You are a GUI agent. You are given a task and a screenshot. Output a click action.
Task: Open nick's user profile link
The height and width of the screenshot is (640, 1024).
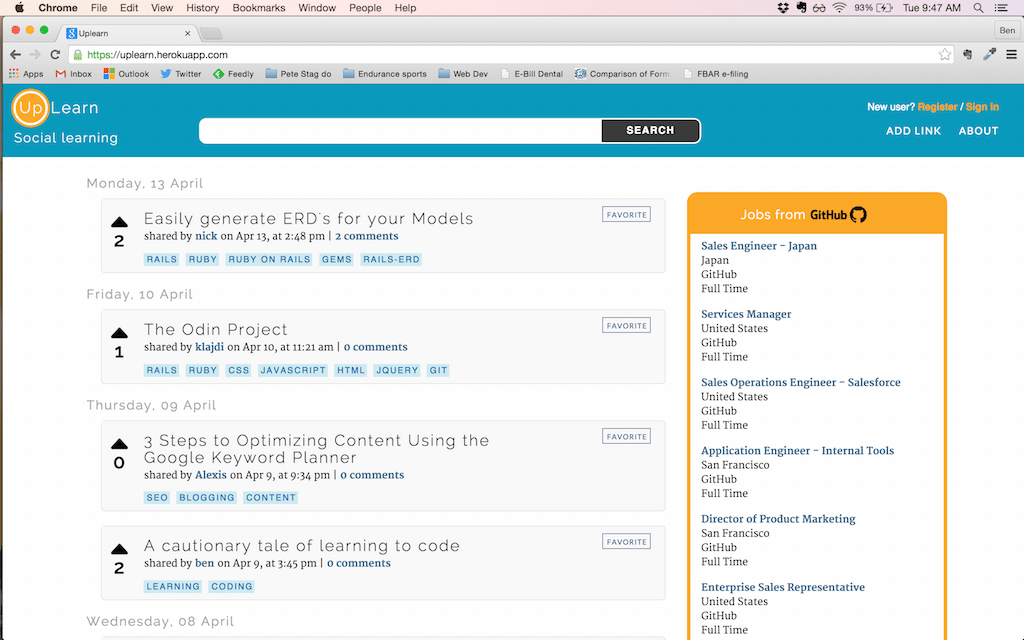click(x=206, y=236)
